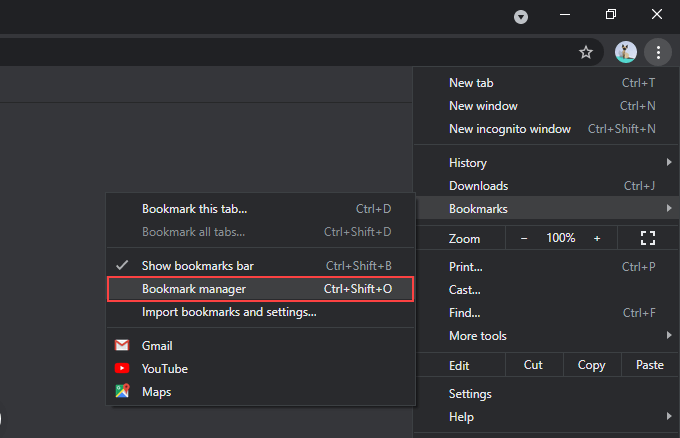Open the Maps bookmark

tap(156, 392)
